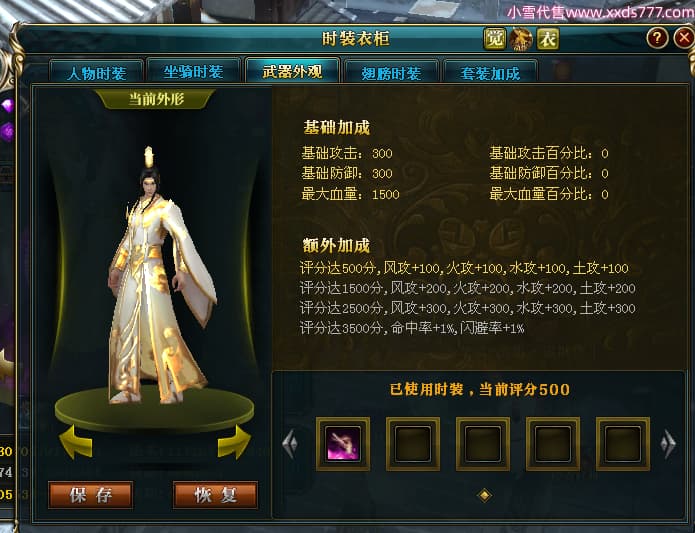Switch to the 人物时装 tab
This screenshot has height=533, width=695.
[97, 72]
